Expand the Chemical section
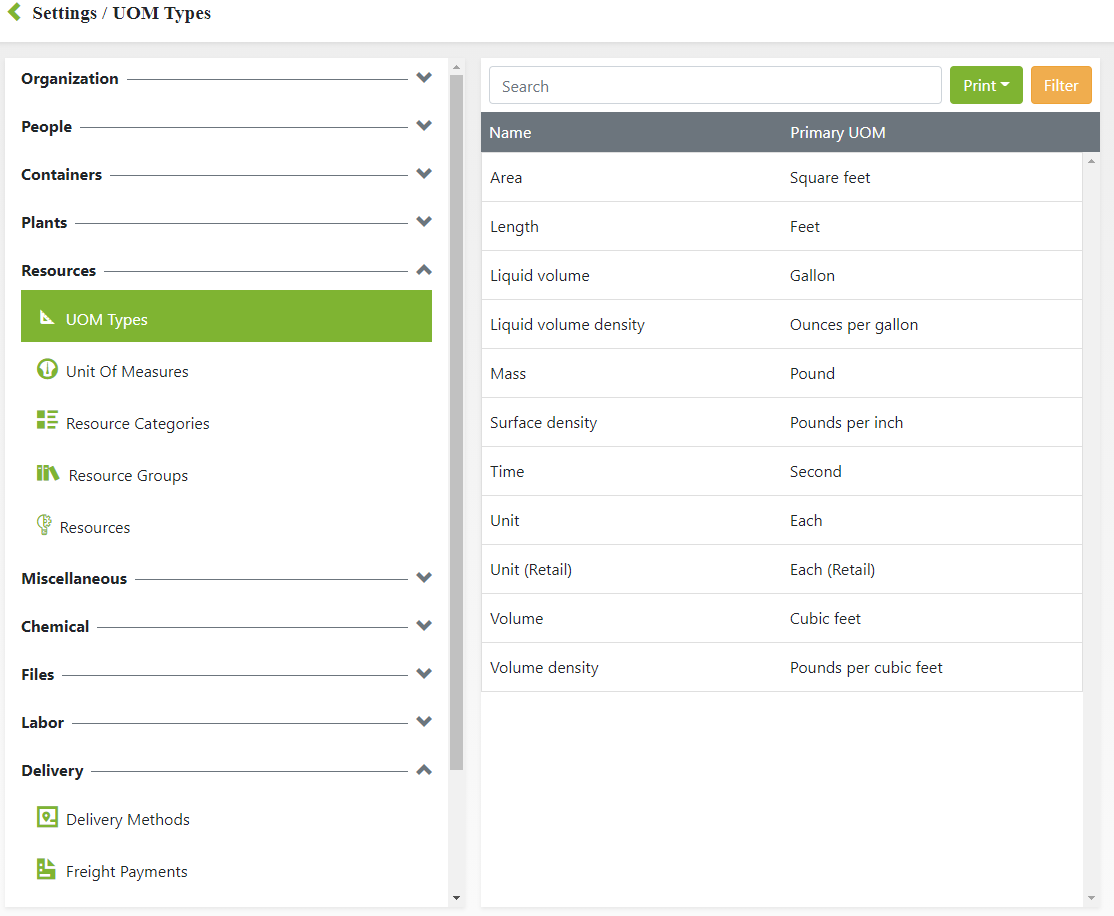The image size is (1114, 916). [424, 626]
